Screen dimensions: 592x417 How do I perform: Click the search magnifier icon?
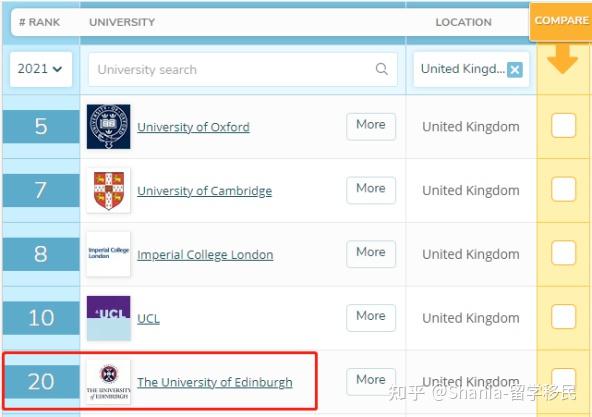(382, 69)
